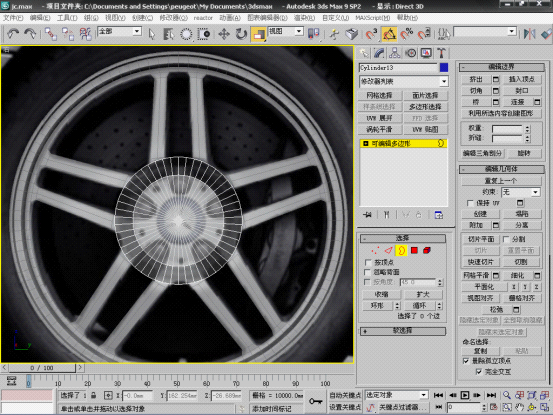
Task: Open the Hierarchy command panel tab
Action: 395,53
